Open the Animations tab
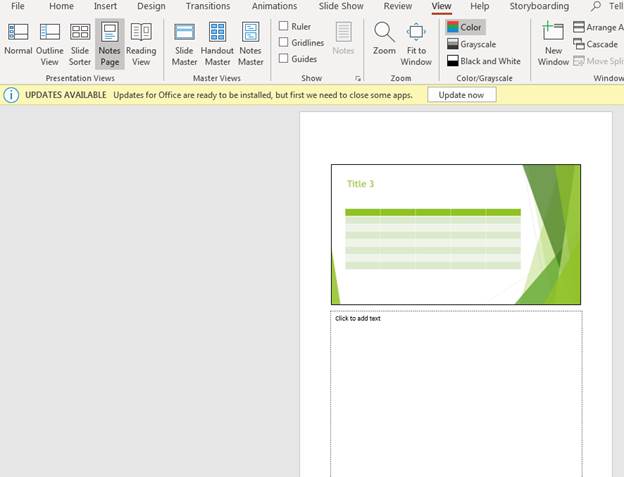Image resolution: width=624 pixels, height=477 pixels. (274, 6)
